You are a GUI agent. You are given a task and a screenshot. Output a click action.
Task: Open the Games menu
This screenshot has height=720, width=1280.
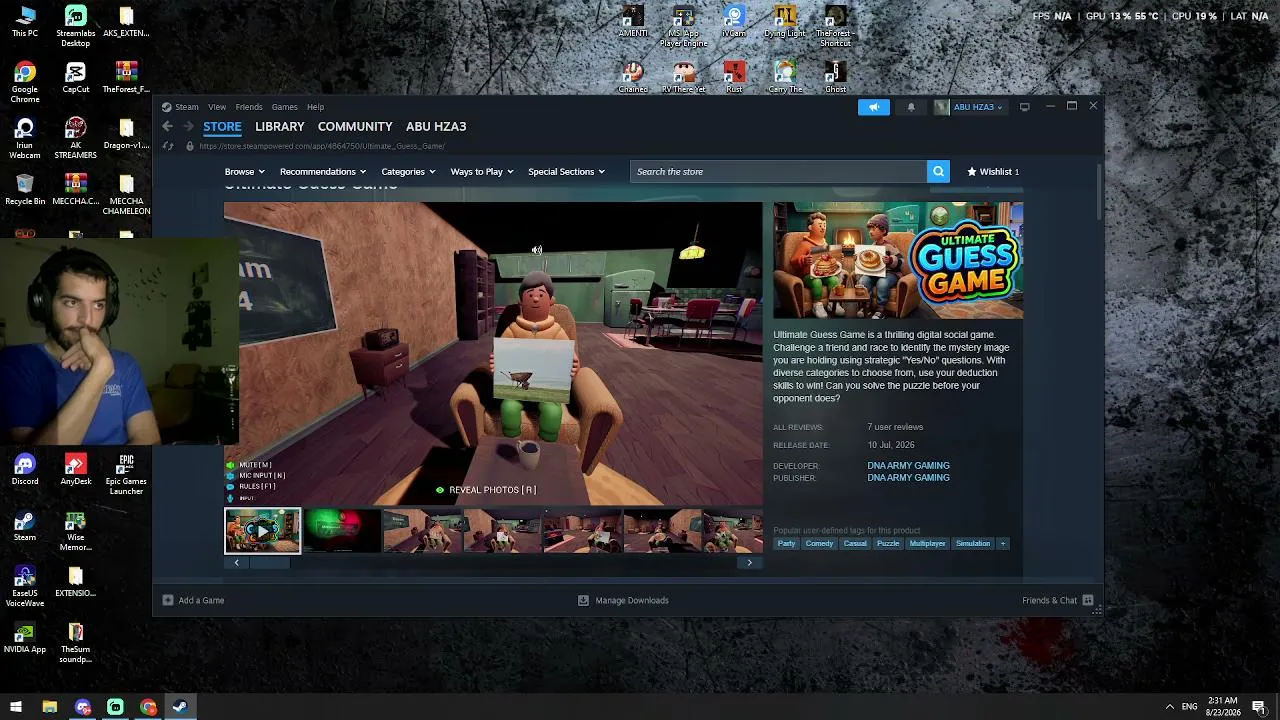click(x=284, y=107)
